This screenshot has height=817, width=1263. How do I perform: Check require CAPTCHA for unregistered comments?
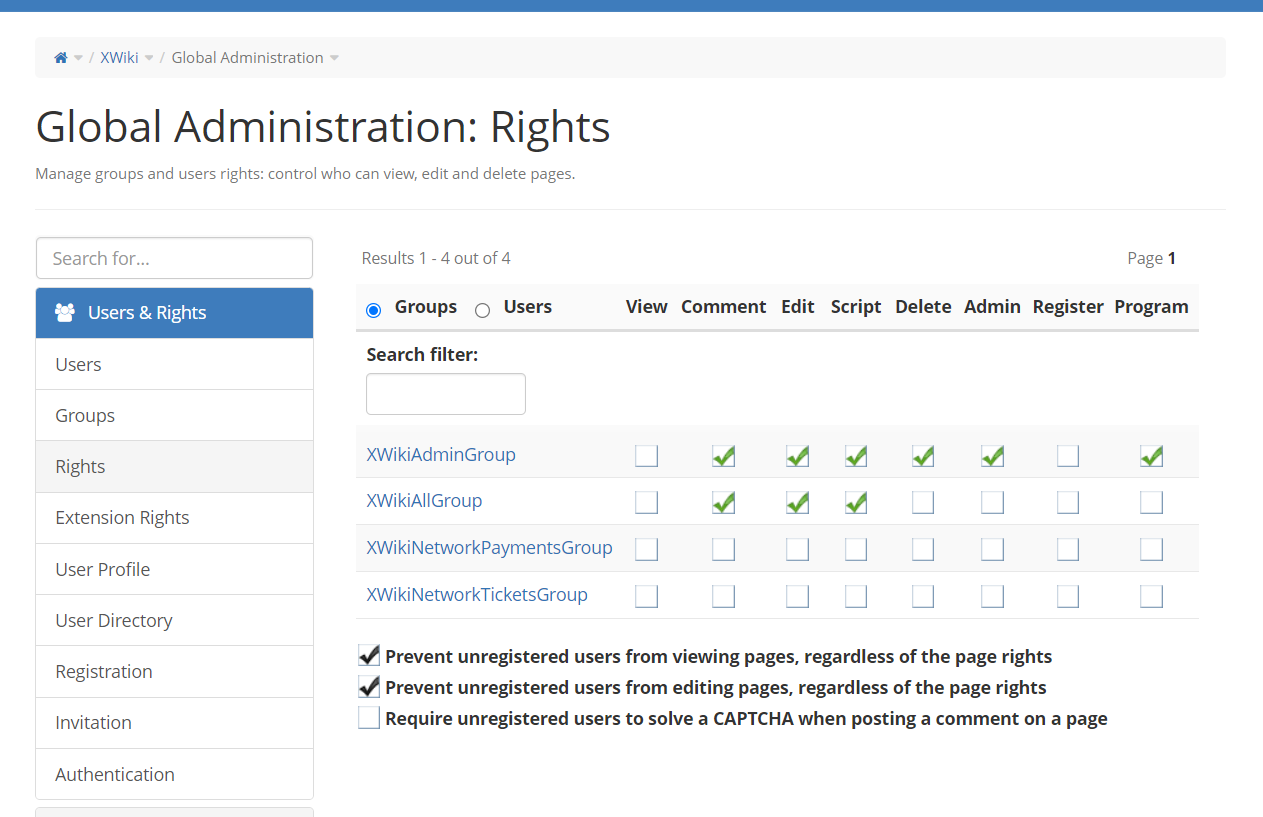coord(369,718)
